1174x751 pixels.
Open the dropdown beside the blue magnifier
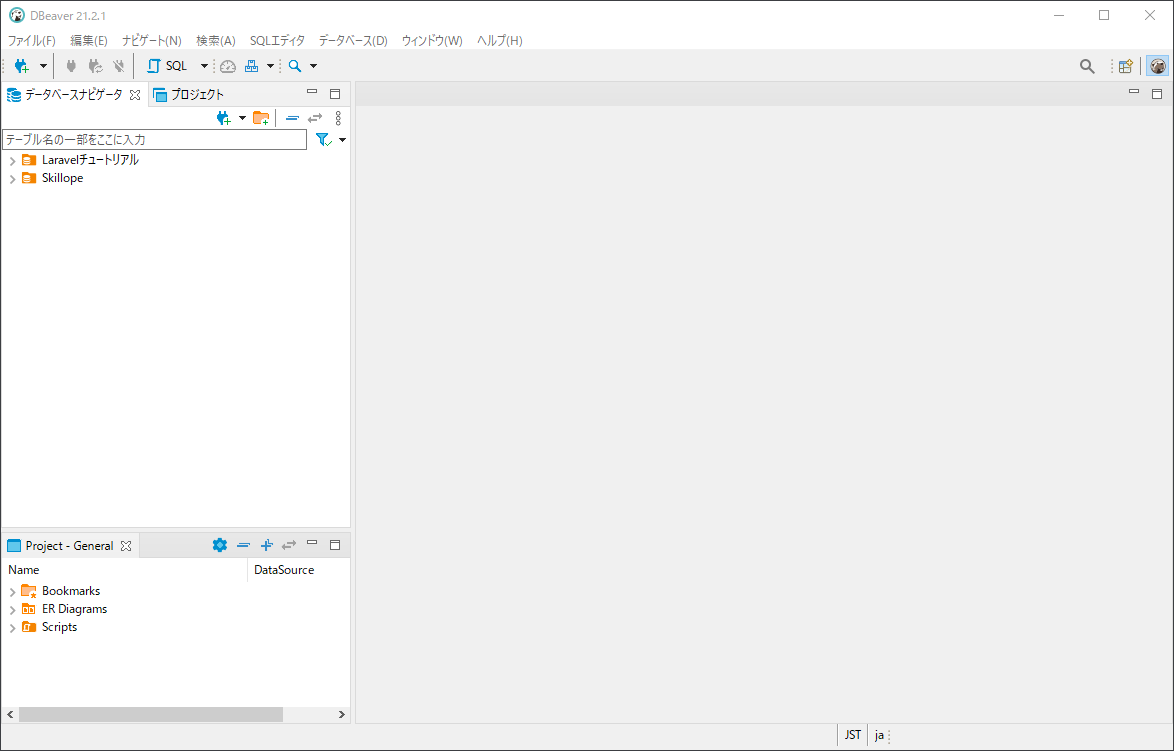(313, 66)
